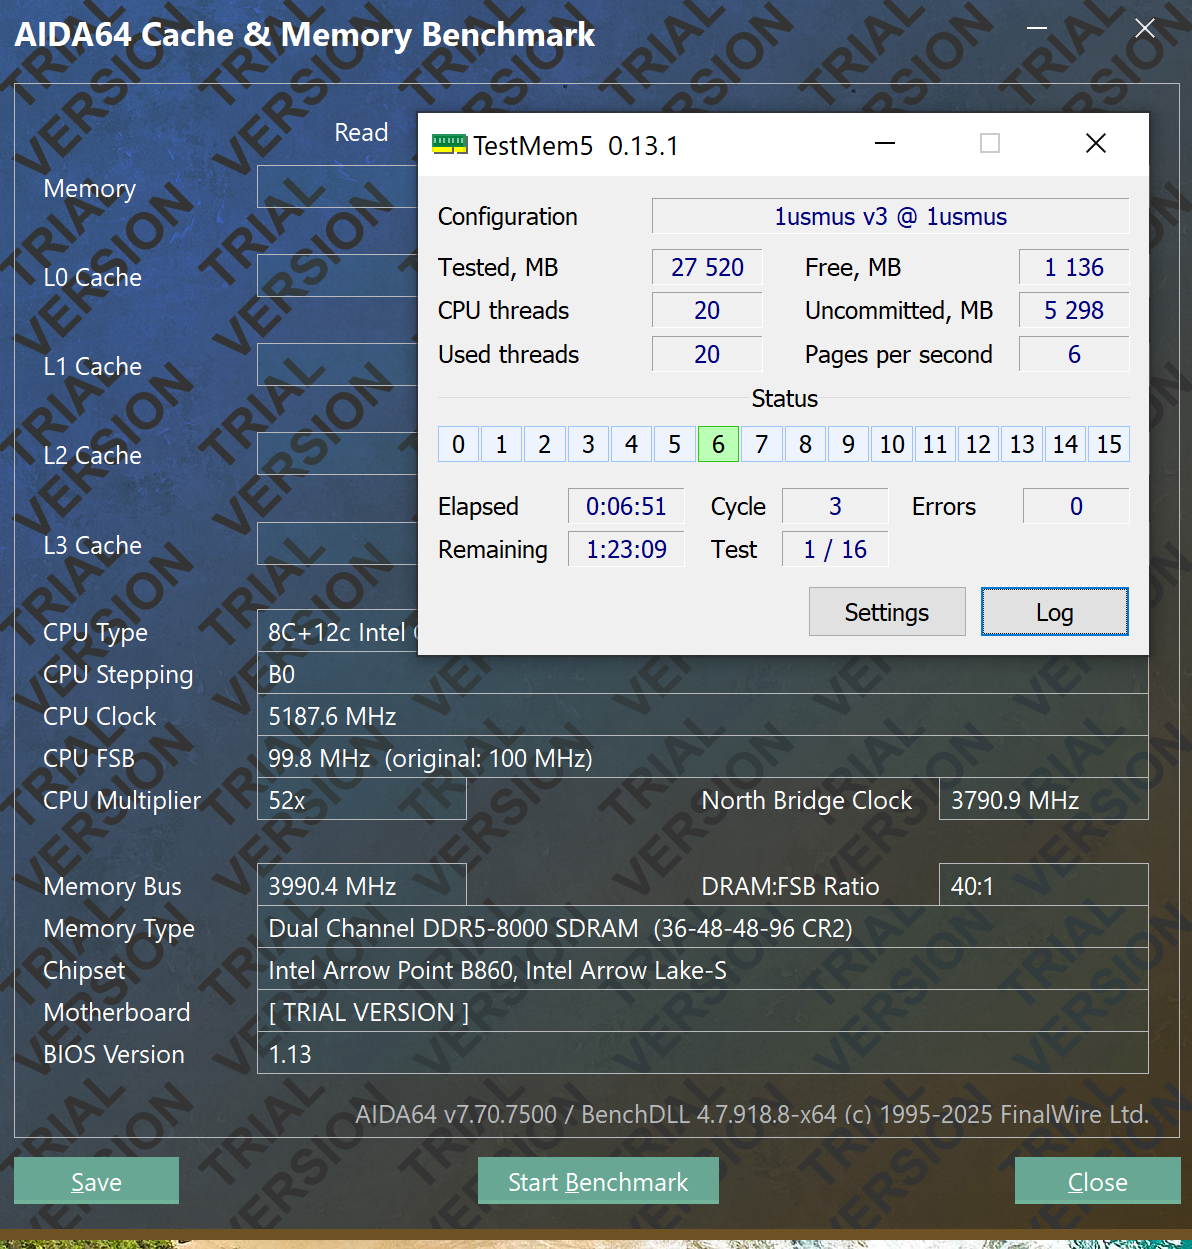Image resolution: width=1192 pixels, height=1249 pixels.
Task: Click the Memory Bus value '3990.4 MHz'
Action: [361, 886]
